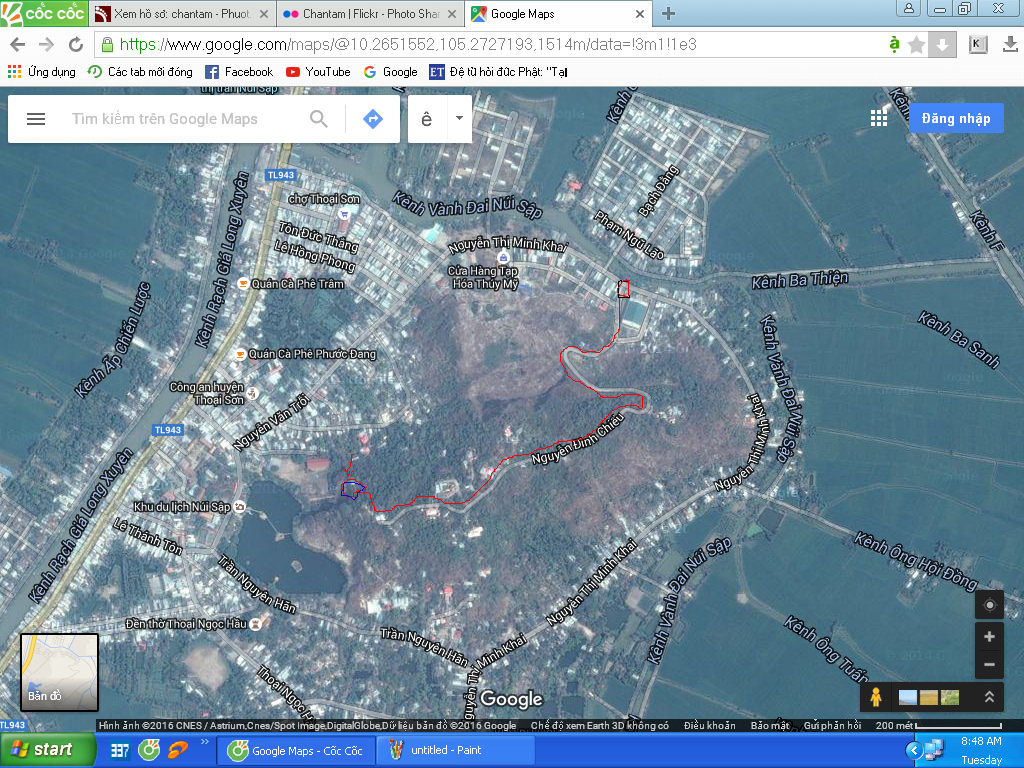The image size is (1024, 768).
Task: Click the user profile icon in title bar
Action: (x=908, y=8)
